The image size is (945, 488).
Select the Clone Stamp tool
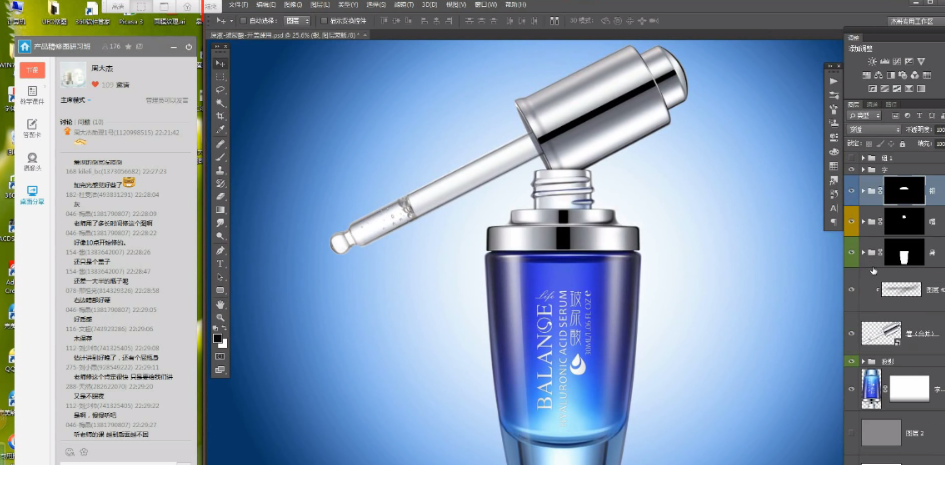pos(221,170)
